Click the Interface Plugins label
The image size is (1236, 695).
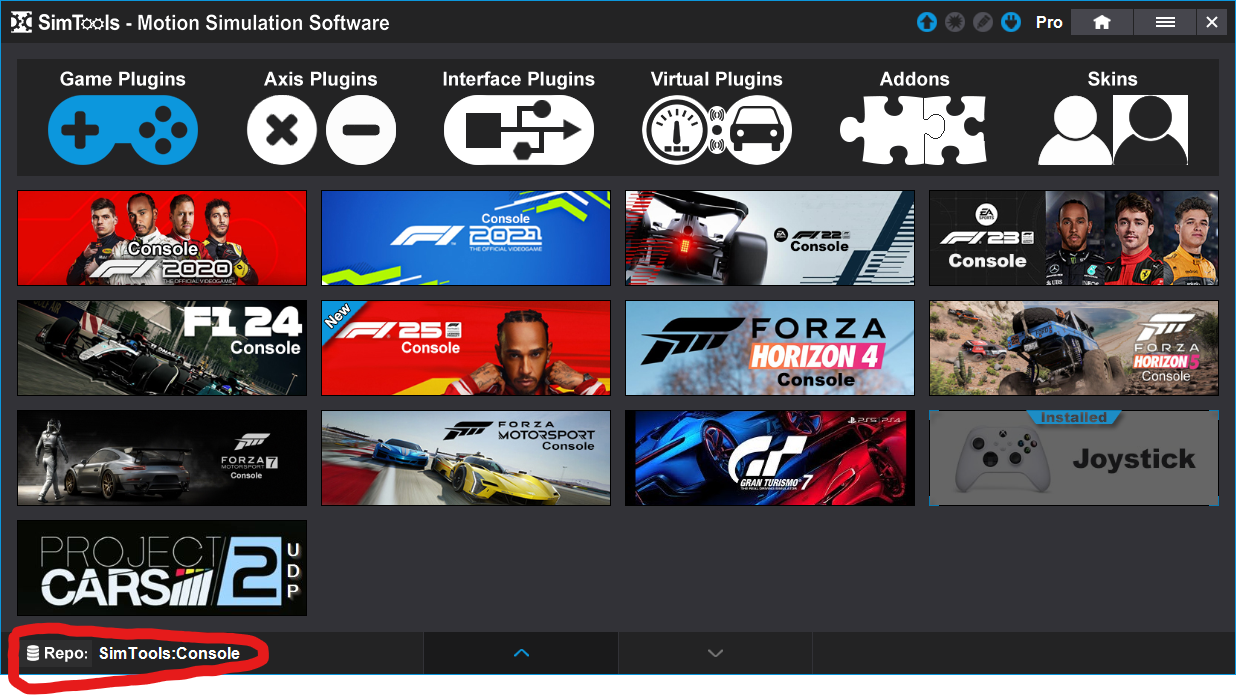click(519, 79)
